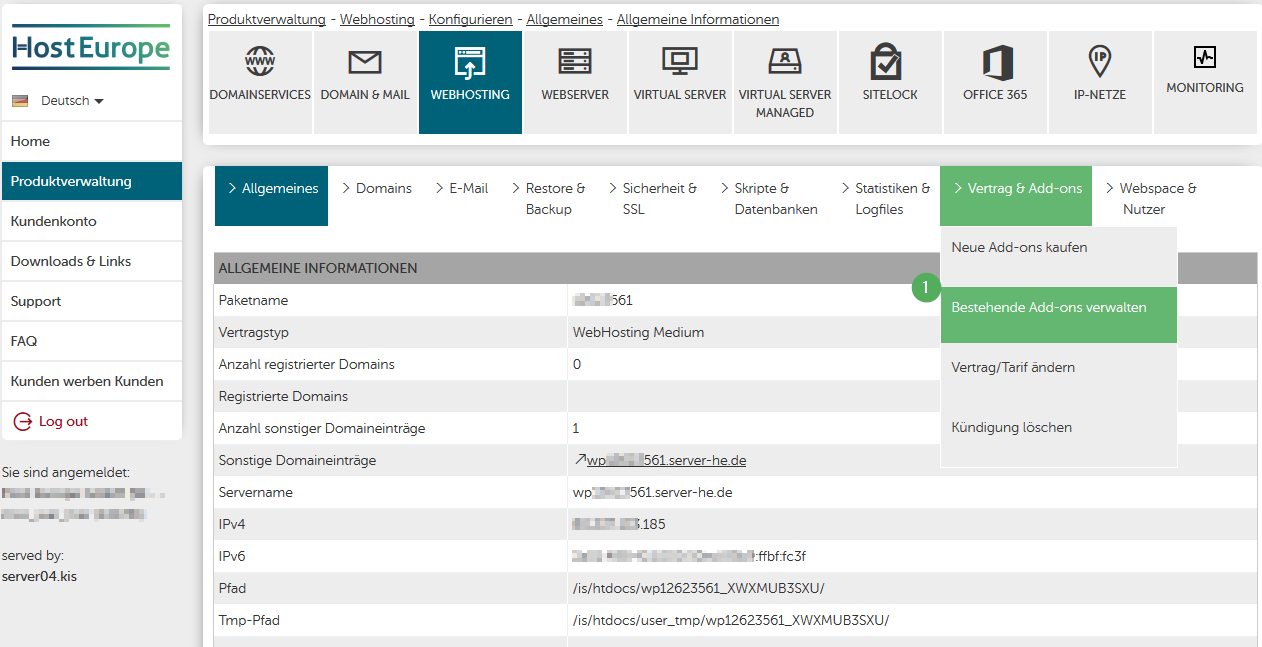The height and width of the screenshot is (647, 1262).
Task: Click the Anzahl sonstiger Domaineinträge label
Action: (x=322, y=429)
